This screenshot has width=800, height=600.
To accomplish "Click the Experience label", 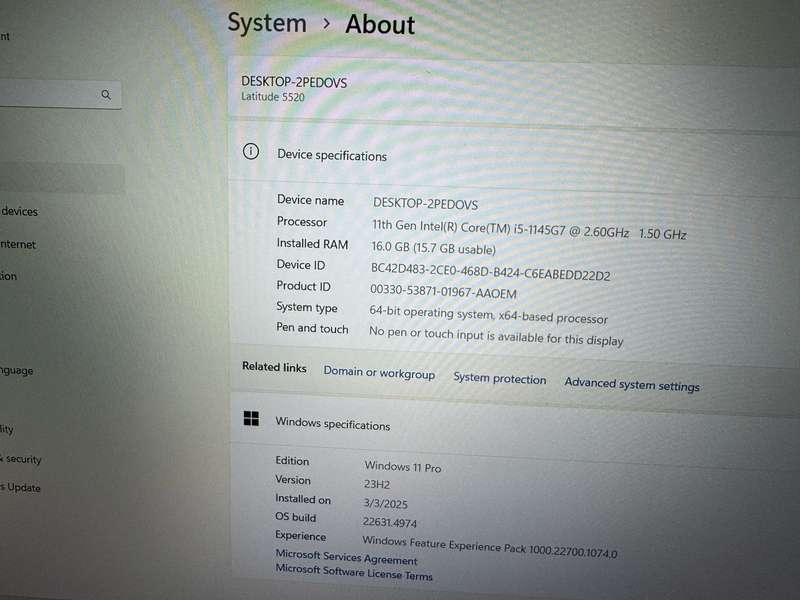I will click(301, 536).
